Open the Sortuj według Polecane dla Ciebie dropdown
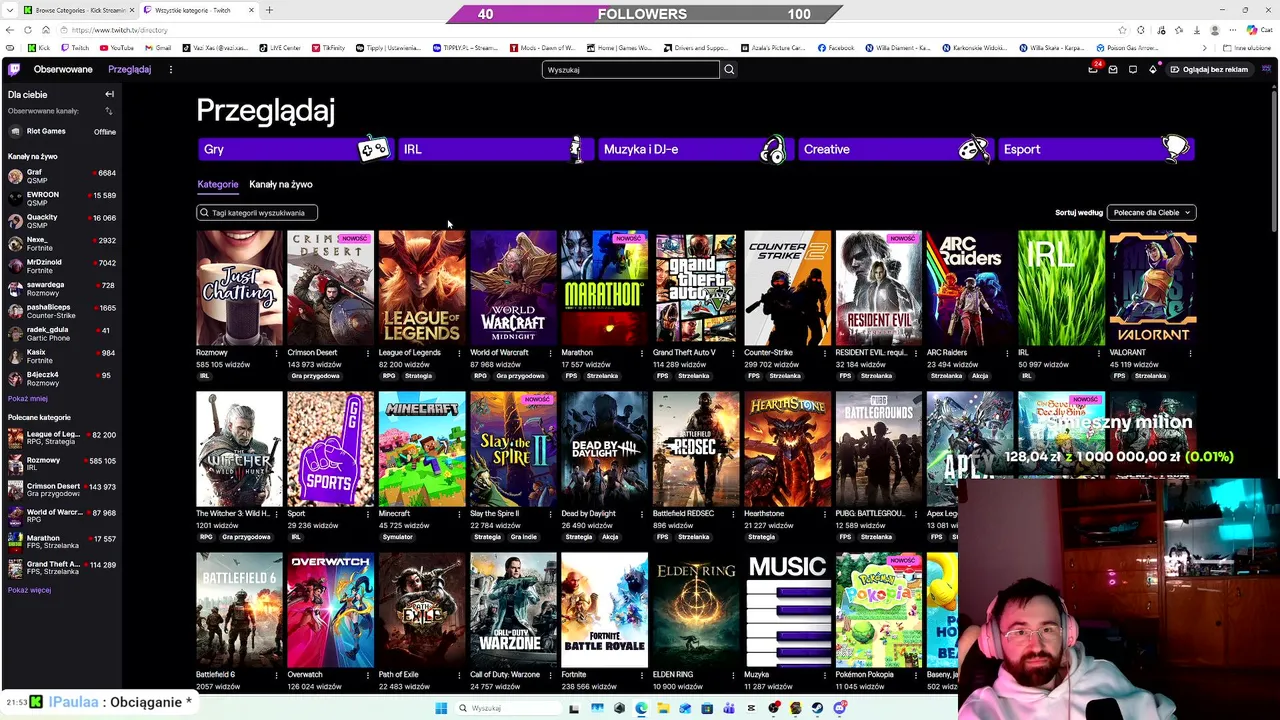1280x720 pixels. (1151, 212)
